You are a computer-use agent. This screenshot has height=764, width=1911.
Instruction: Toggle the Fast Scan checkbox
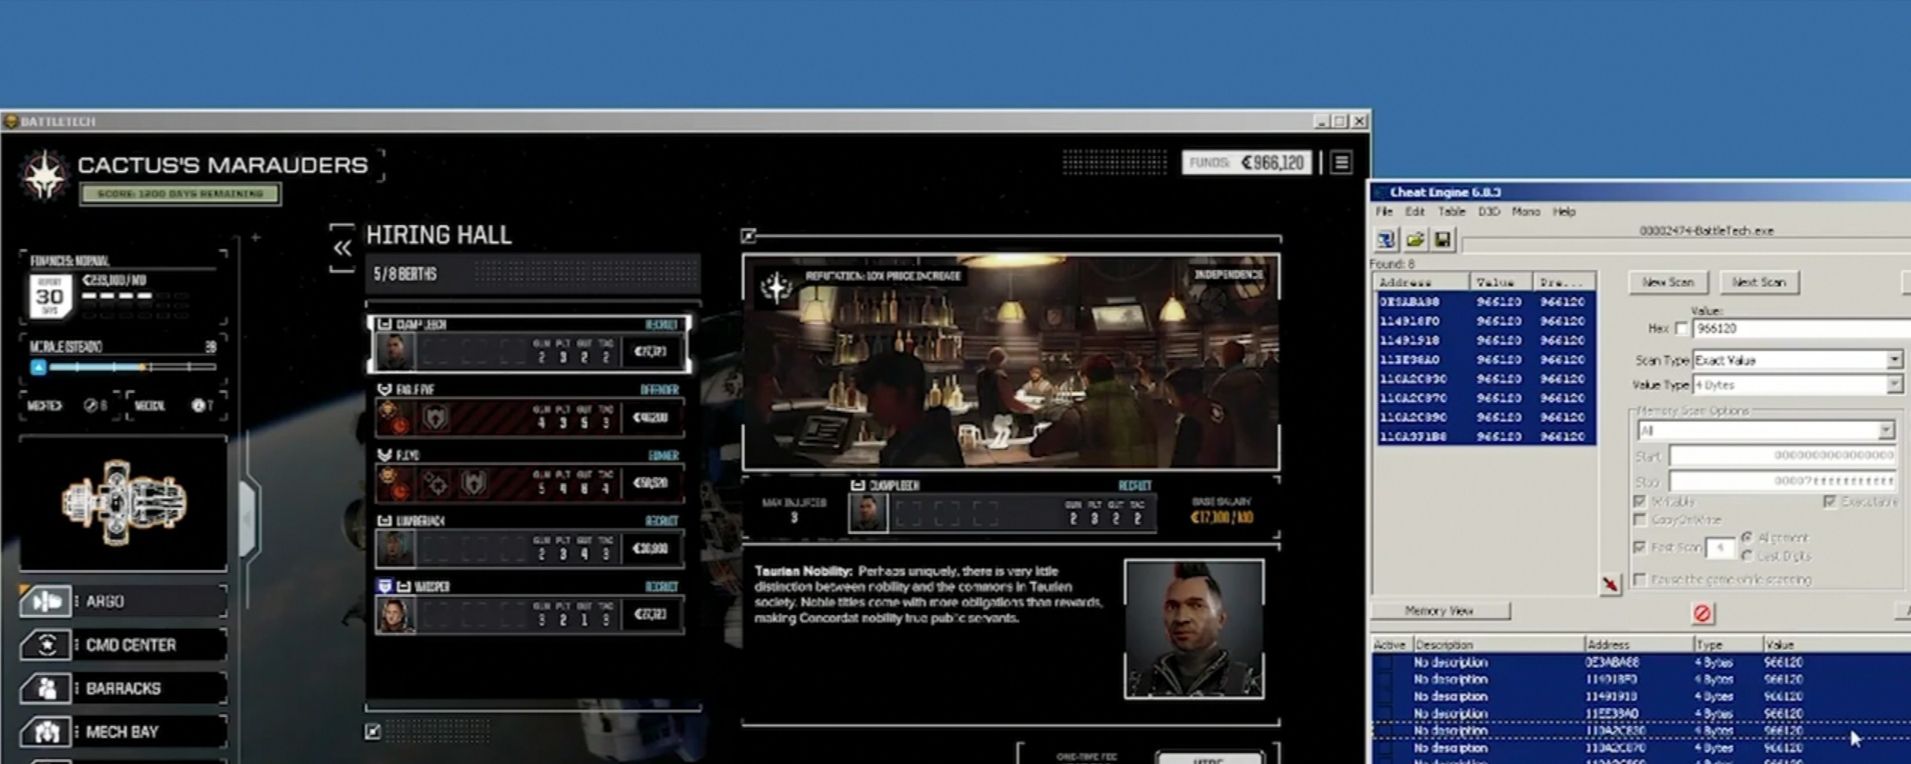(x=1640, y=547)
